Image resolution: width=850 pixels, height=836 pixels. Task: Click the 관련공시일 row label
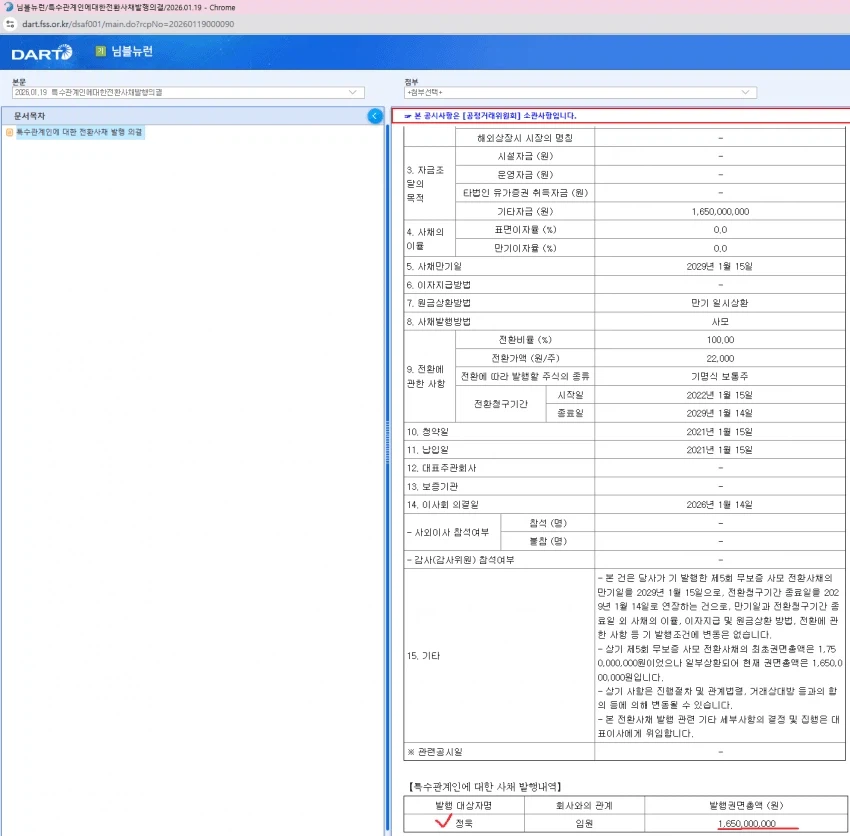pos(435,752)
